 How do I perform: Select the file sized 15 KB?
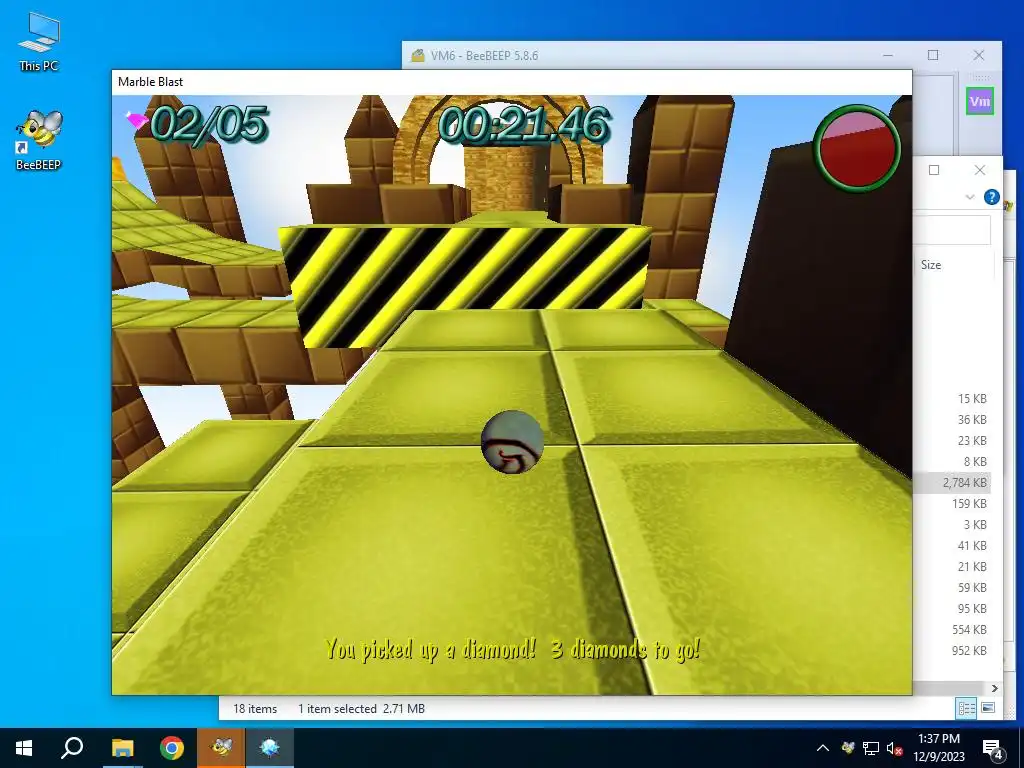click(972, 398)
